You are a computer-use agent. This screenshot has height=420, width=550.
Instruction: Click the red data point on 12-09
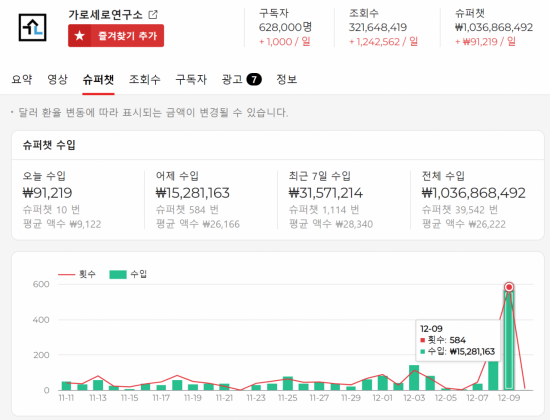[x=509, y=287]
